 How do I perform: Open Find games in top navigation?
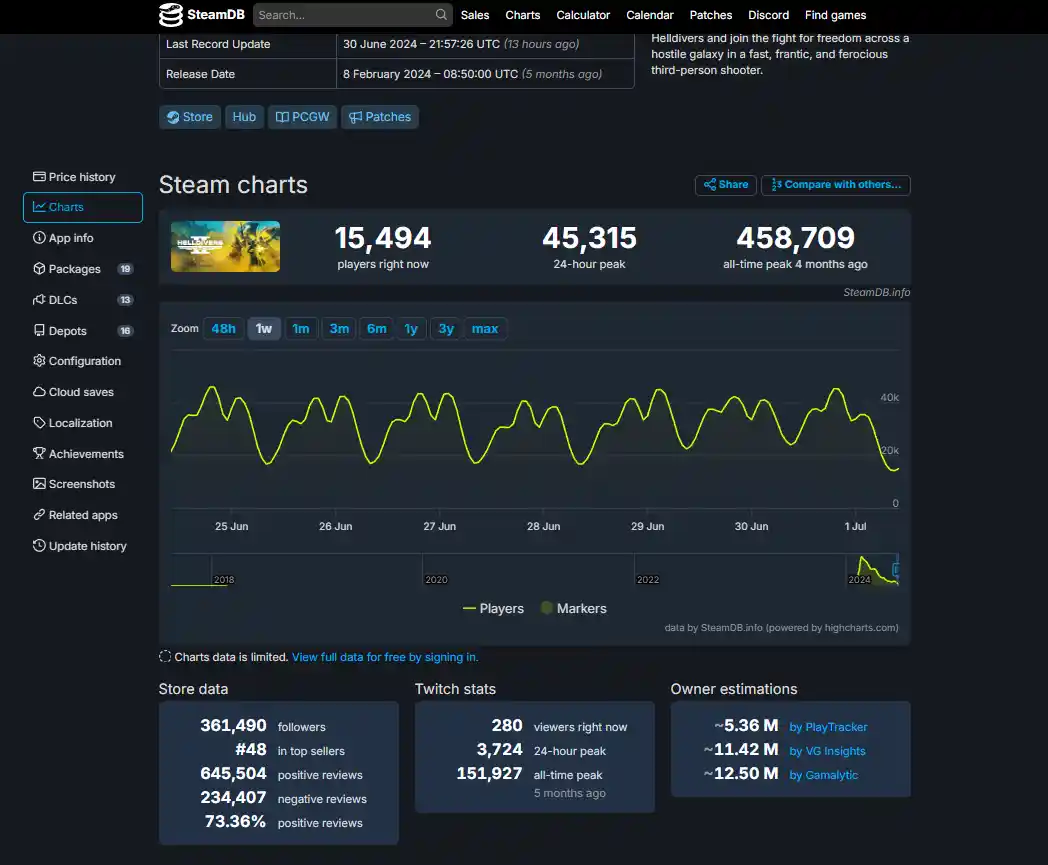[835, 15]
